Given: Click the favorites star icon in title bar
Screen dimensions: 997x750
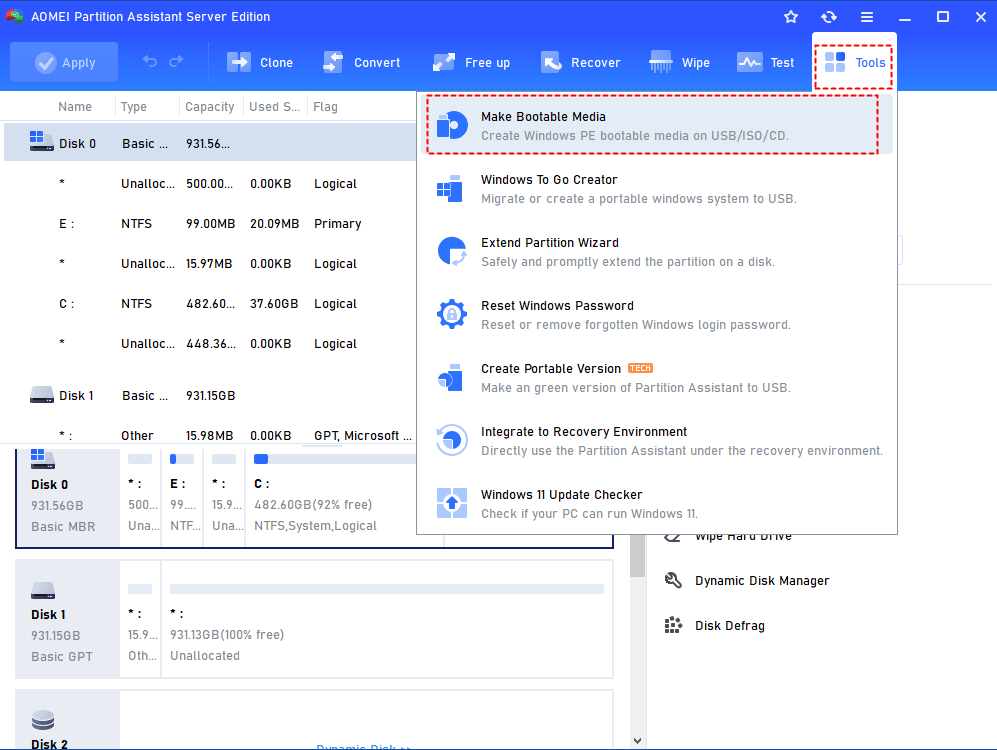Looking at the screenshot, I should point(790,17).
